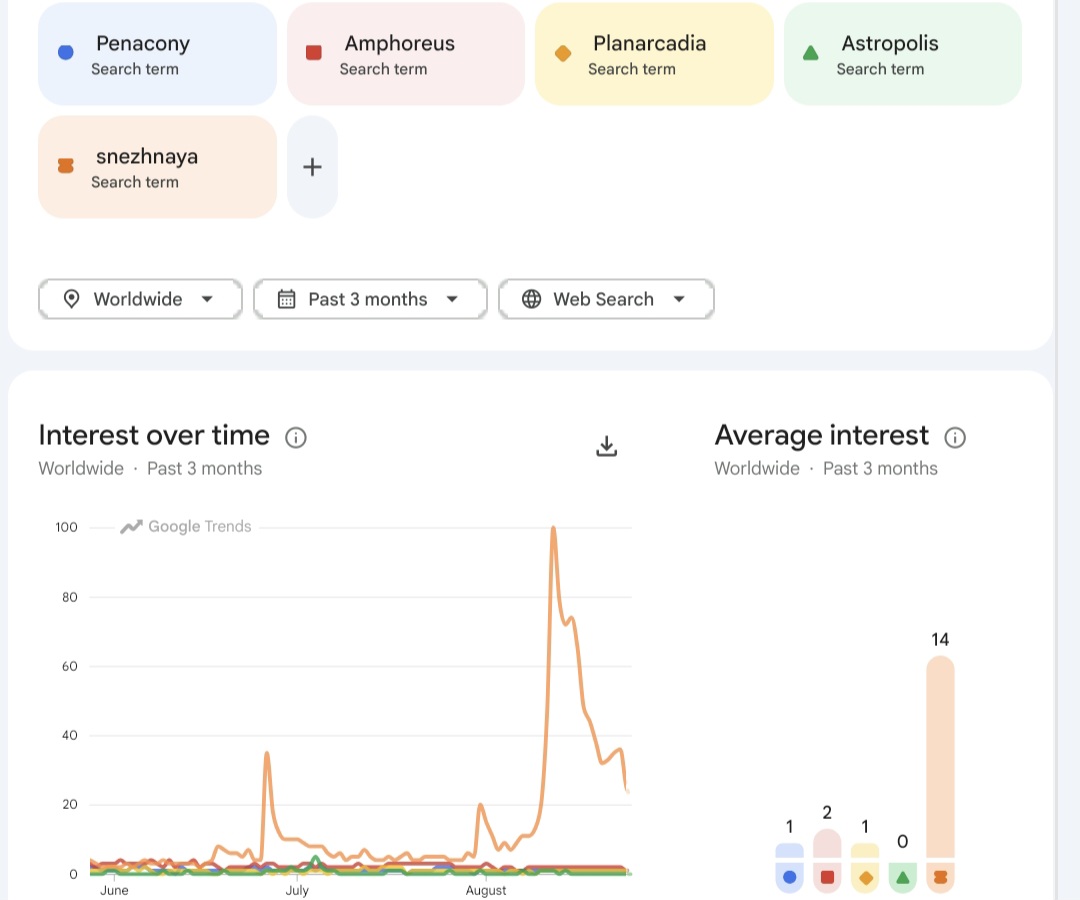Click the July axis label on chart
This screenshot has height=900, width=1080.
pos(297,890)
